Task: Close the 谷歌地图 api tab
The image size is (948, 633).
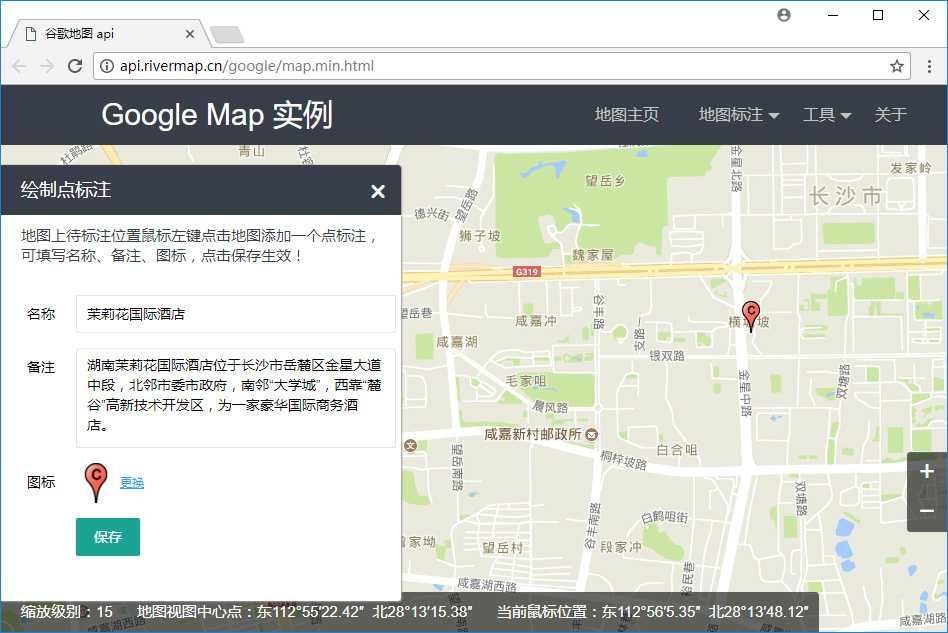Action: click(190, 34)
